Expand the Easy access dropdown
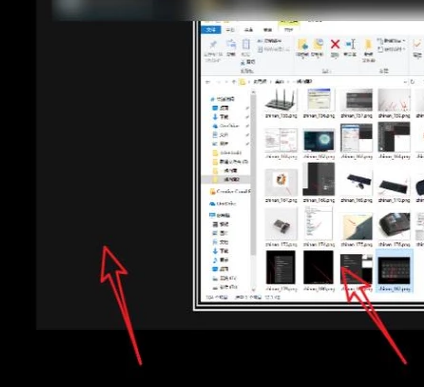Image resolution: width=424 pixels, height=387 pixels. [392, 49]
